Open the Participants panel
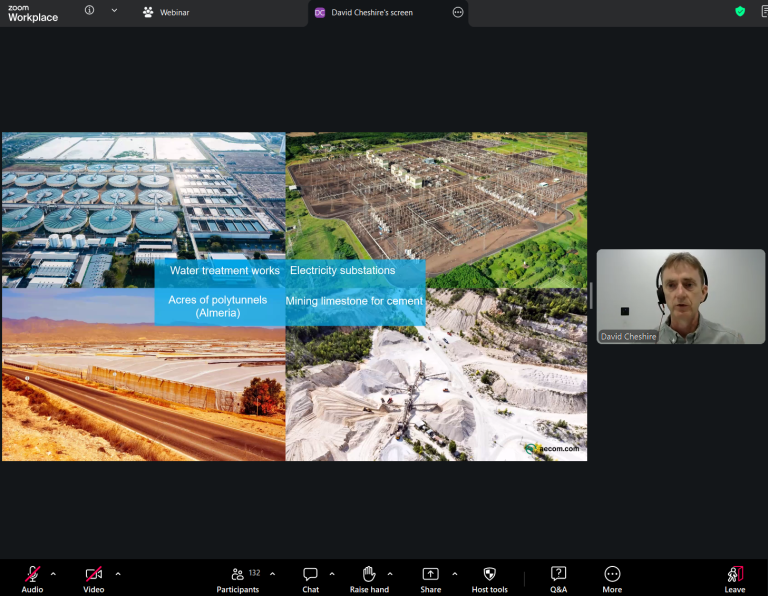The height and width of the screenshot is (596, 768). (239, 579)
